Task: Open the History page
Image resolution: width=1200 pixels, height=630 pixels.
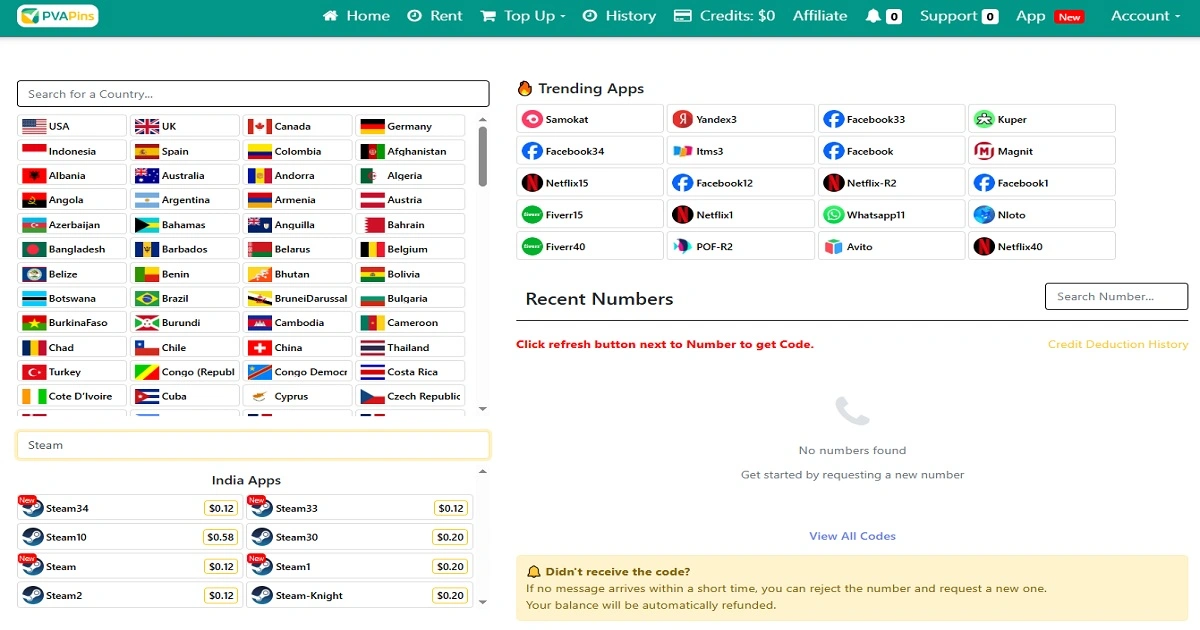Action: click(x=619, y=16)
